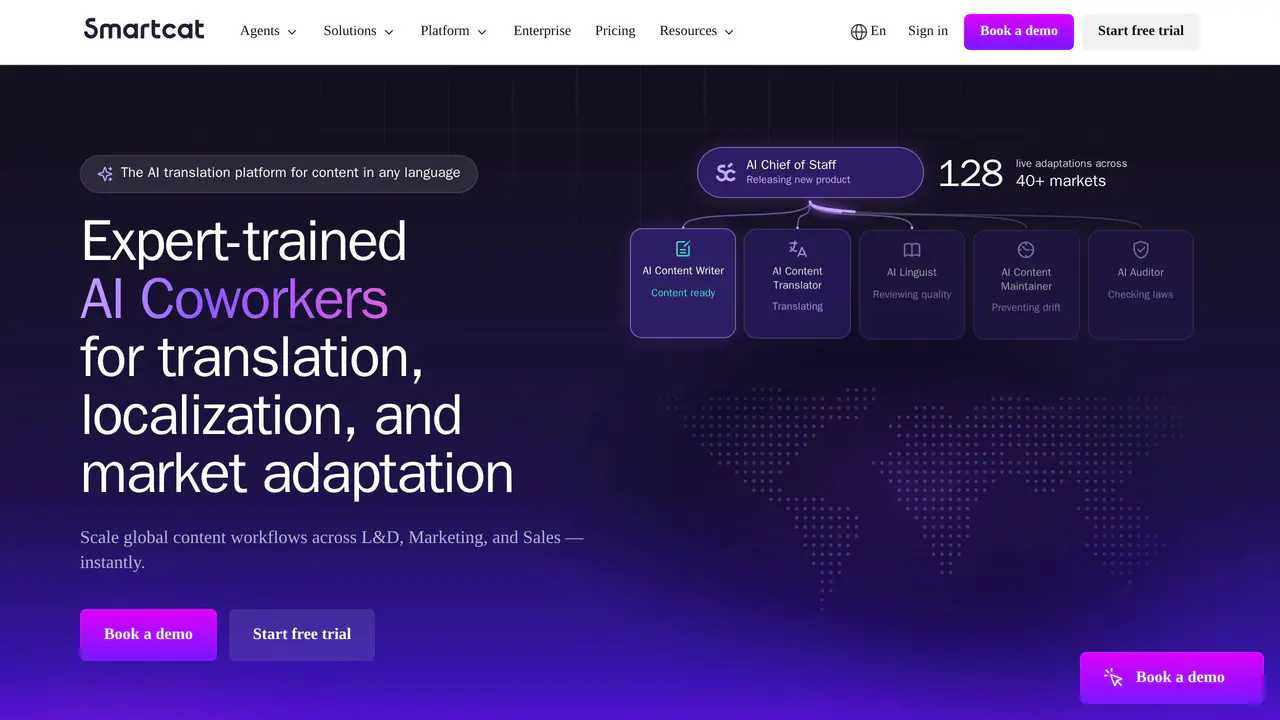Image resolution: width=1280 pixels, height=720 pixels.
Task: Click the AI Content Writer pencil icon
Action: 683,249
